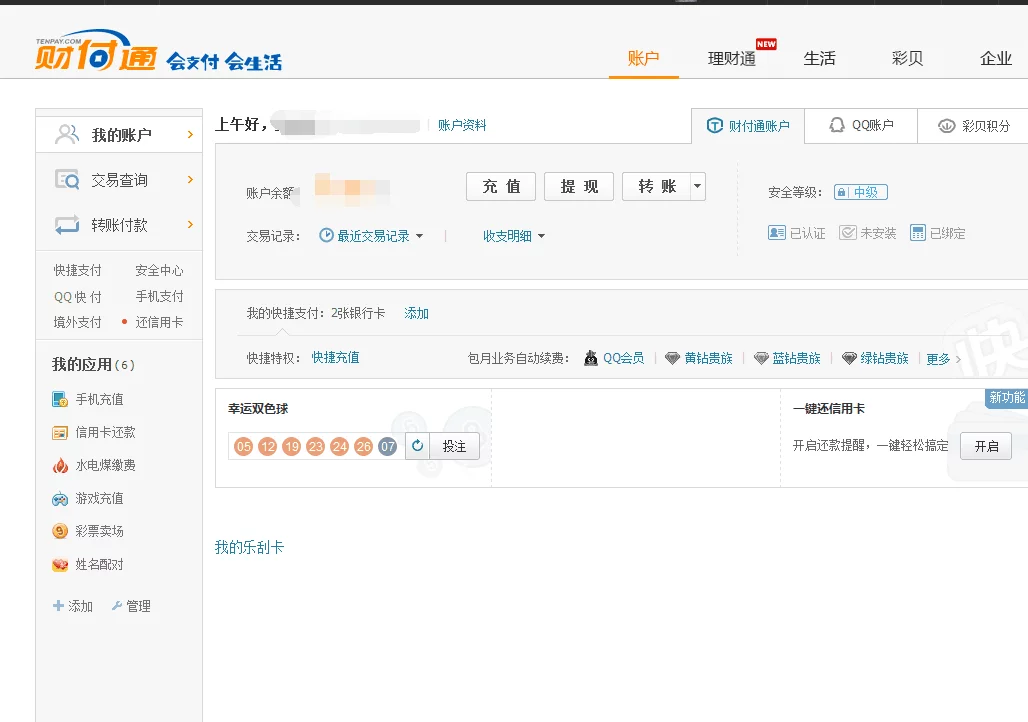1028x722 pixels.
Task: Click the plus icon beside 添加
Action: [58, 606]
